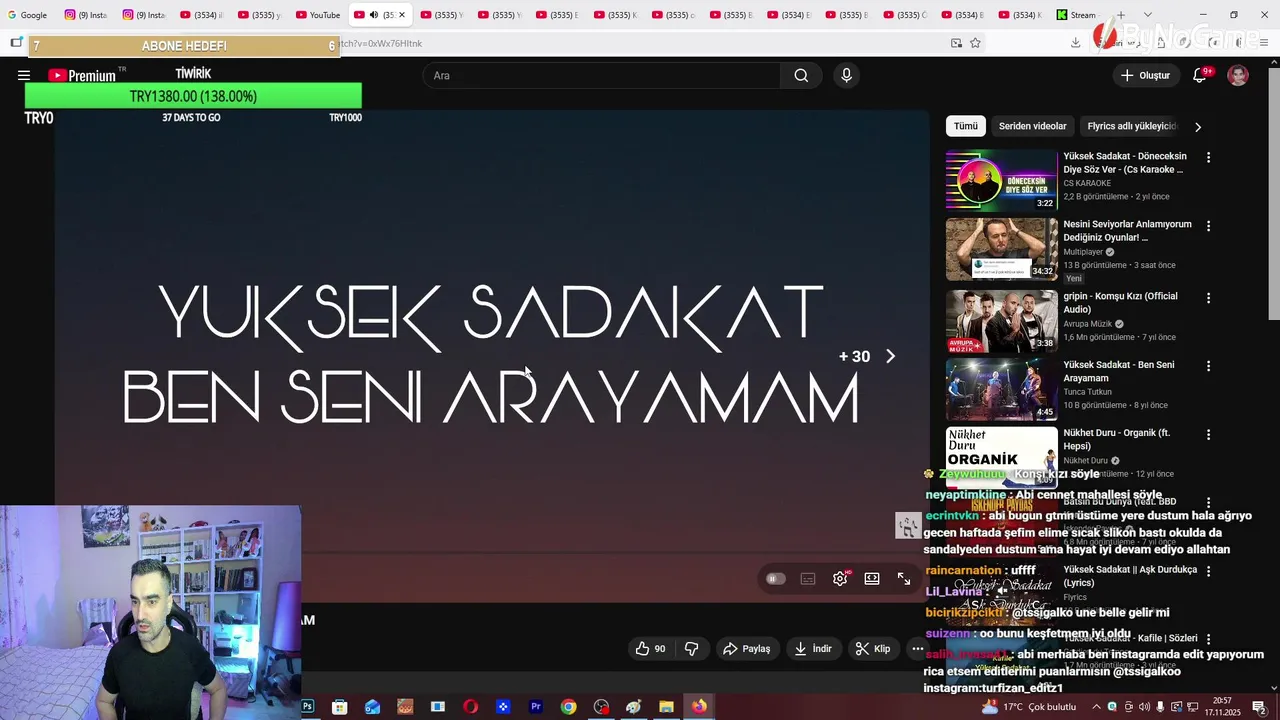Open the video player settings gear
Screen dimensions: 1280x720
pos(840,579)
